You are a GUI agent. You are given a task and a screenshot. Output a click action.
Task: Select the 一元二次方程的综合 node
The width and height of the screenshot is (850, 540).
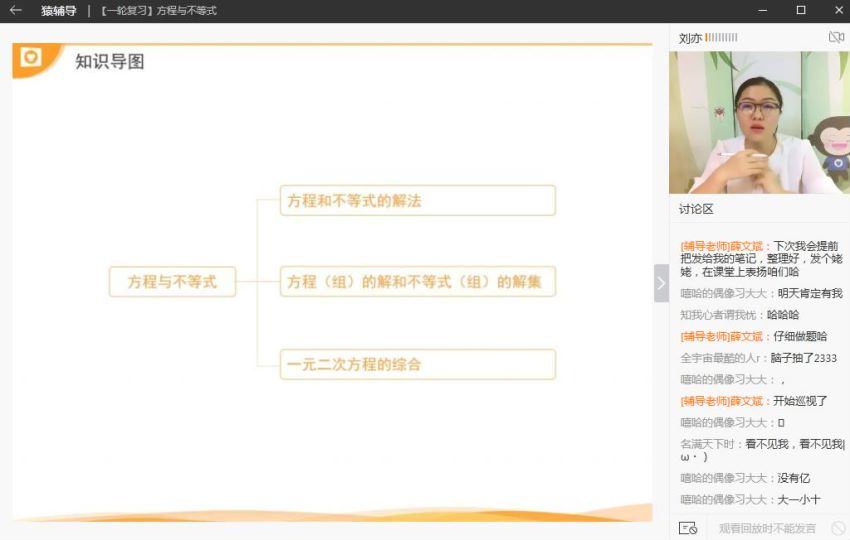point(418,364)
